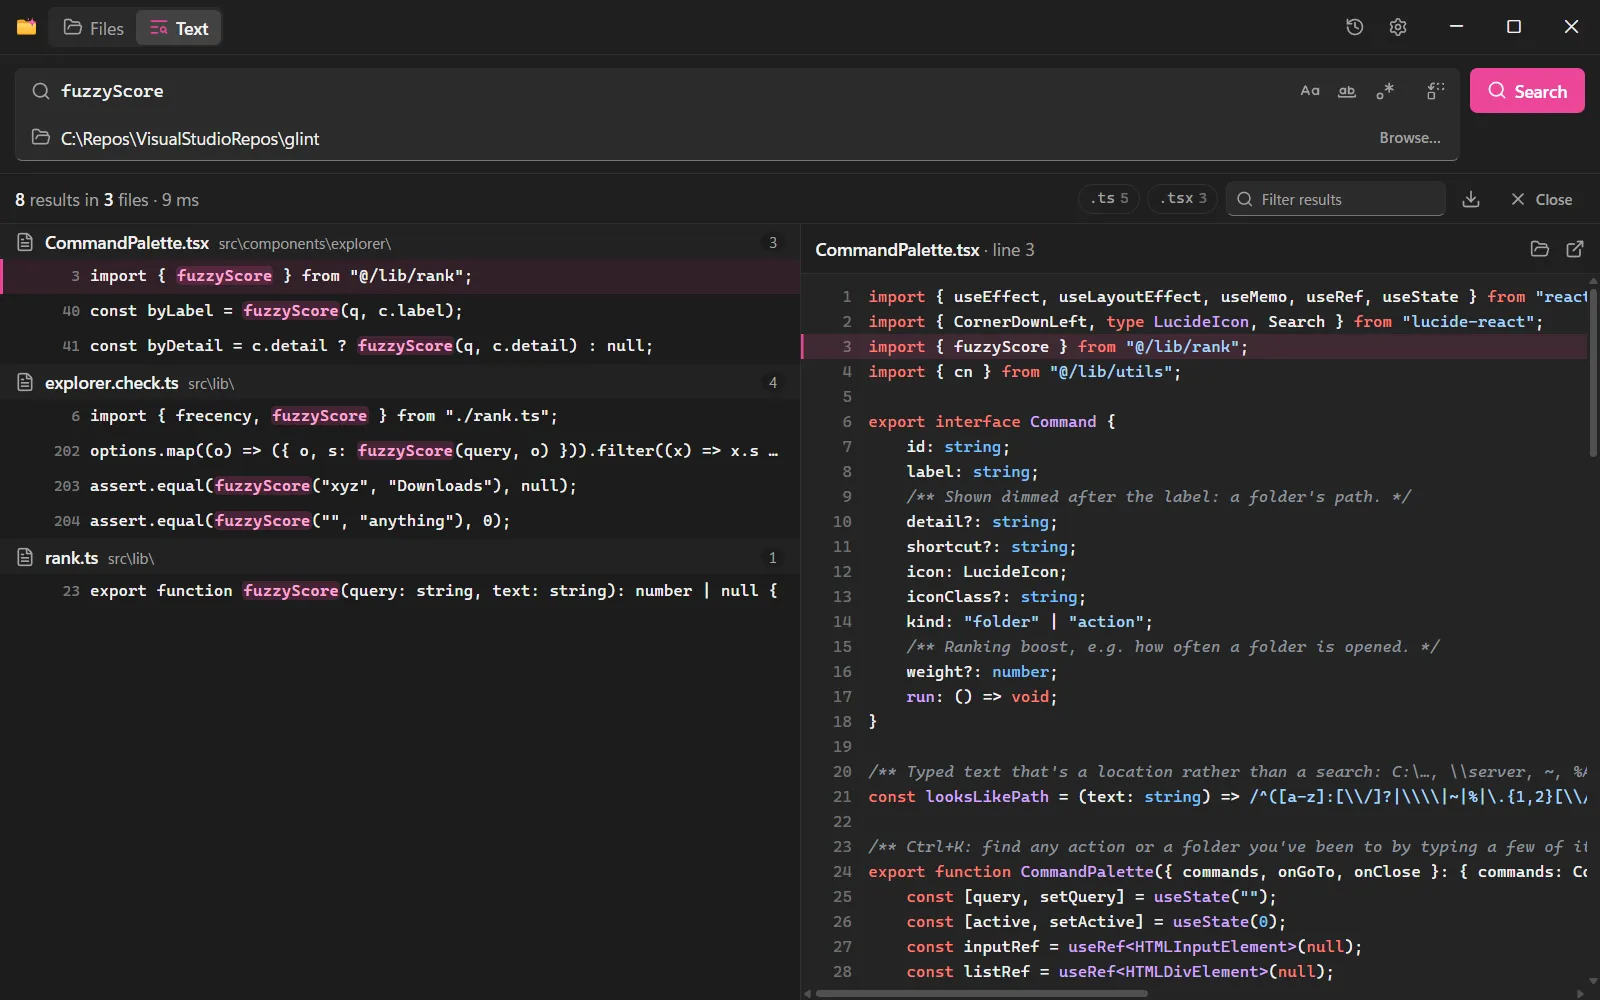Open the previewed file in an external editor
Viewport: 1600px width, 1000px height.
[x=1575, y=249]
